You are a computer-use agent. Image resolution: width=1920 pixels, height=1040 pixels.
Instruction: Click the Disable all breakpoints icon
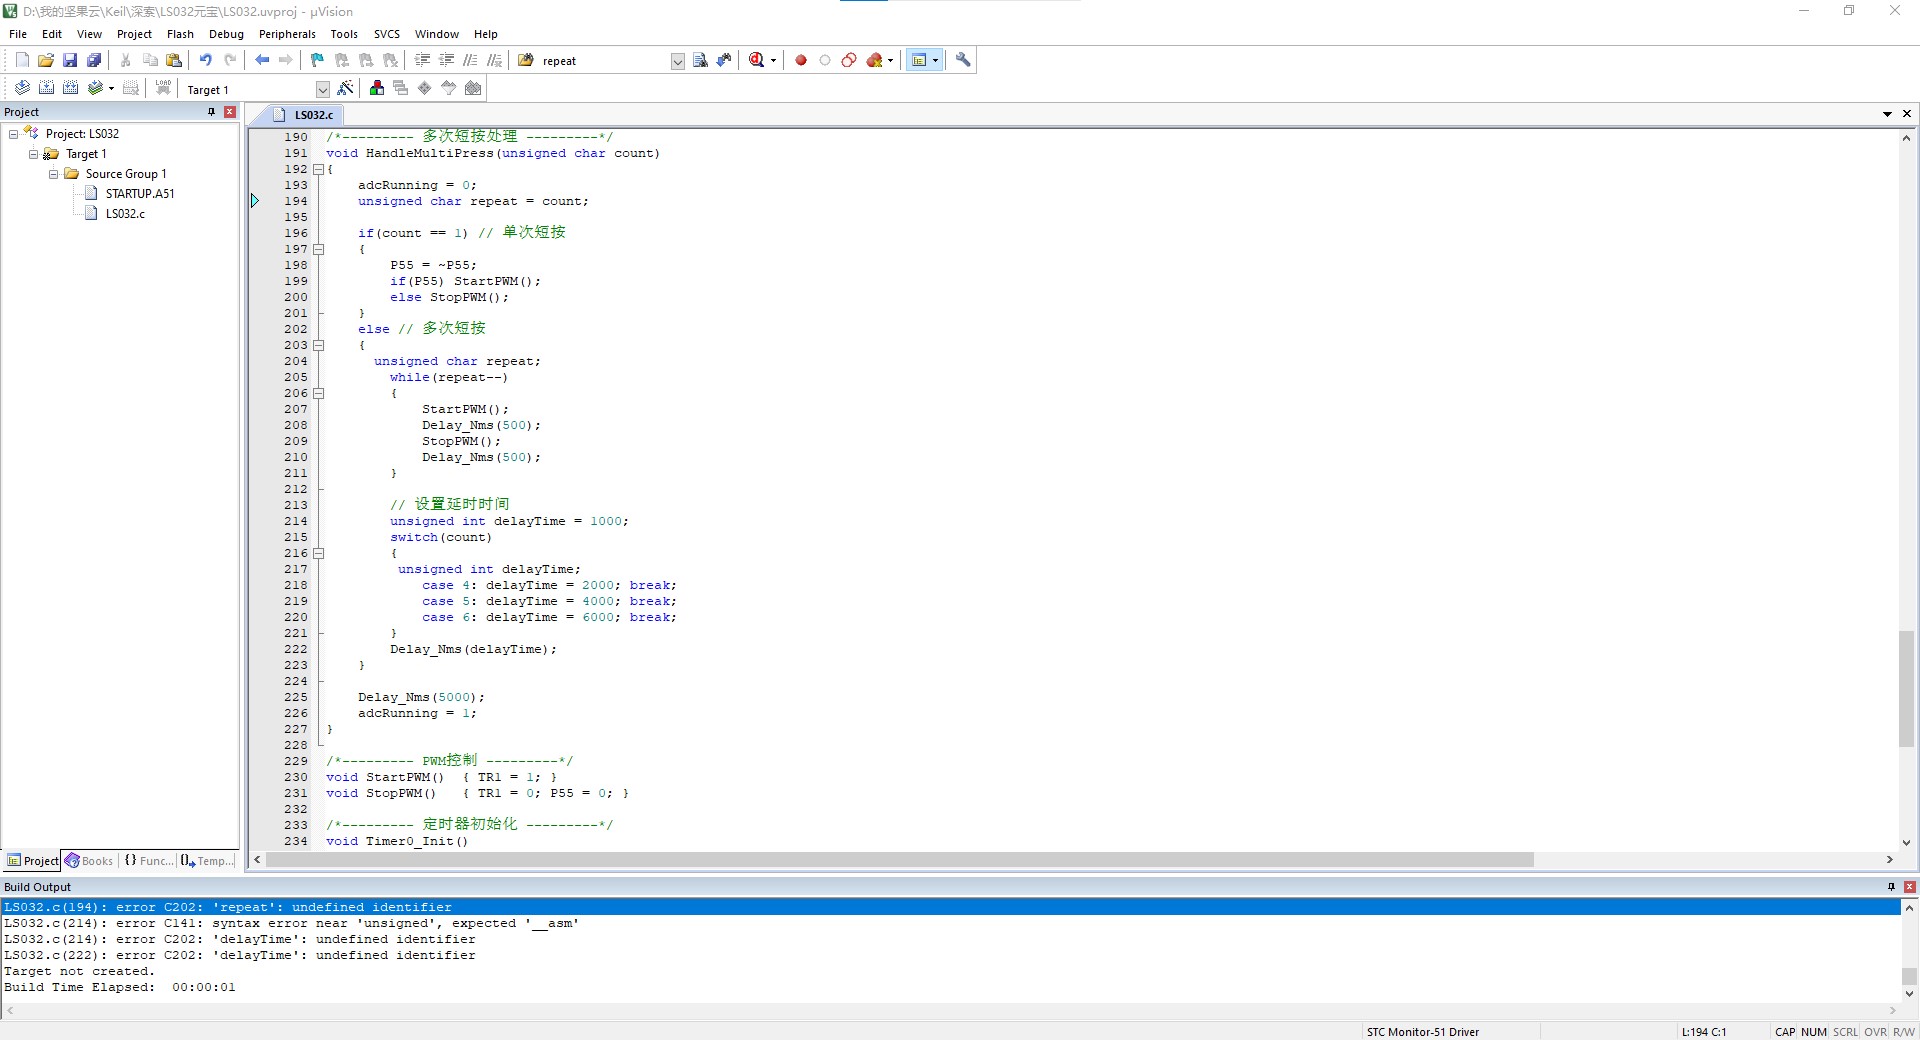point(849,60)
